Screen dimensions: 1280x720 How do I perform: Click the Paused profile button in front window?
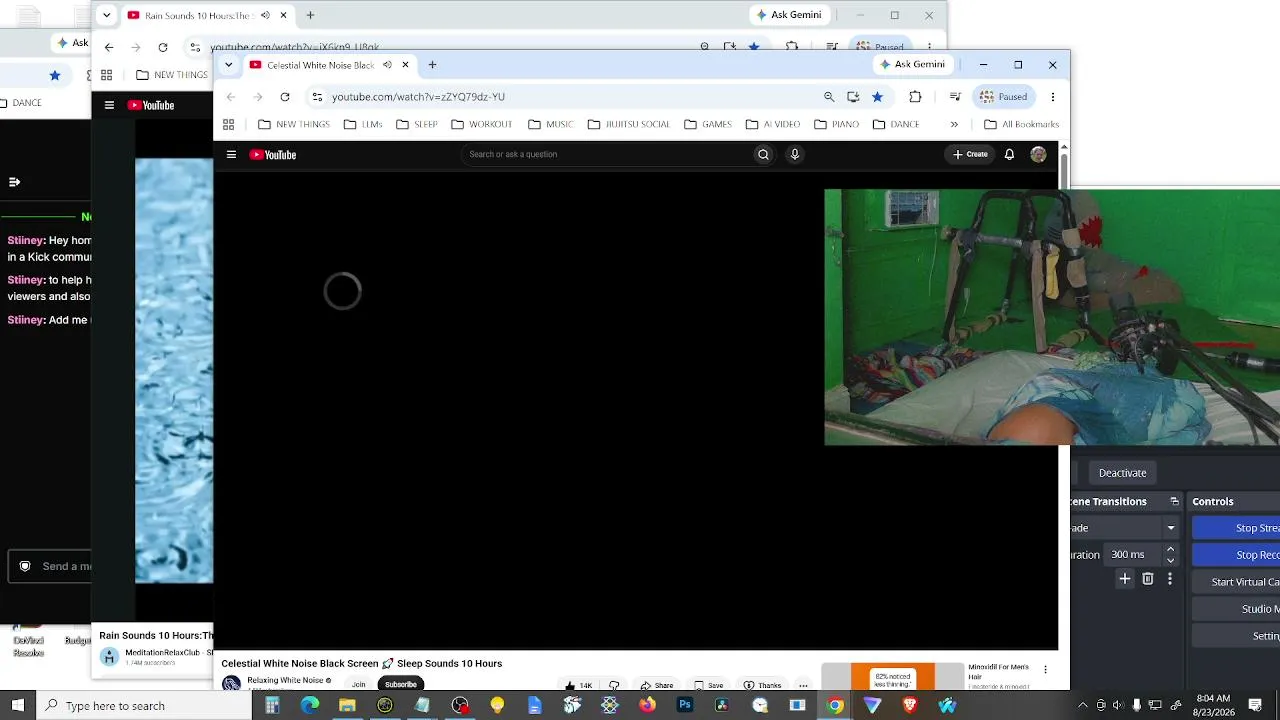[1003, 97]
